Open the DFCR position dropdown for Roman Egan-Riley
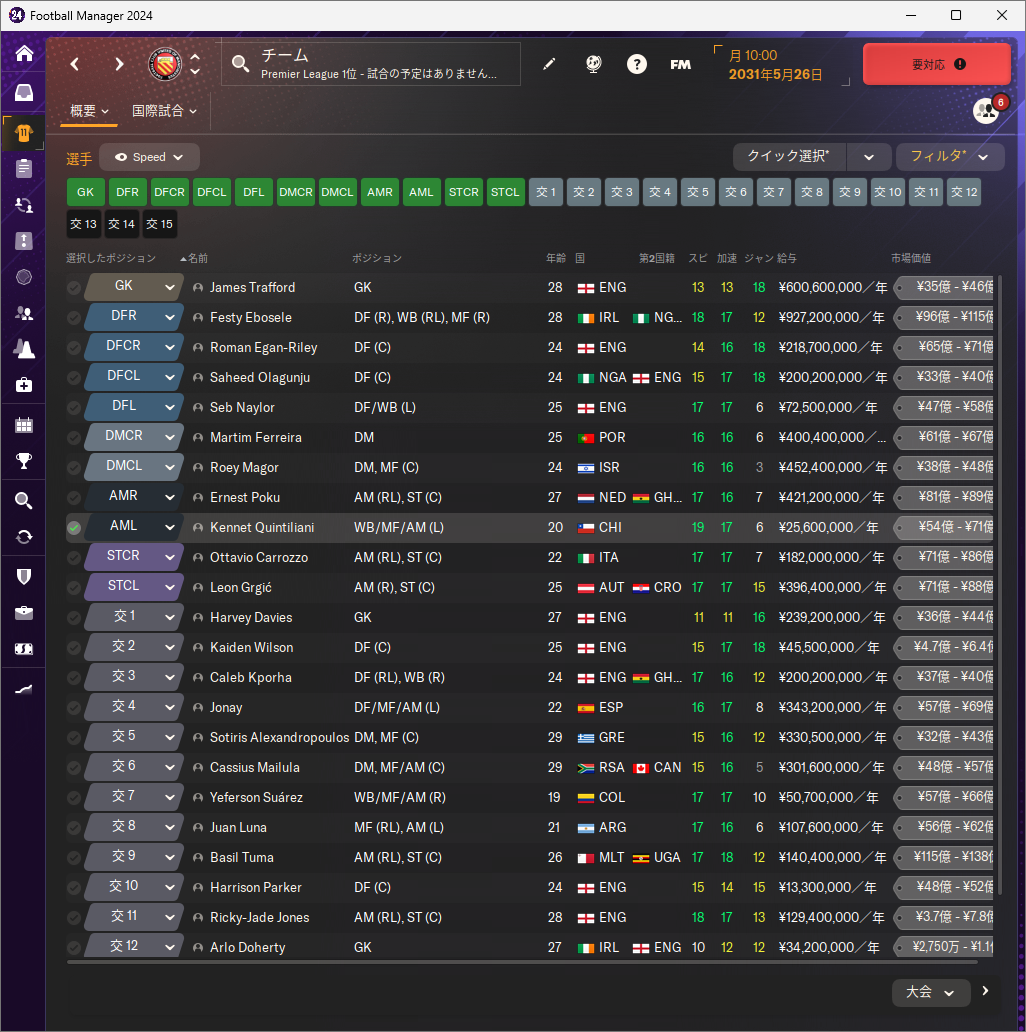This screenshot has height=1032, width=1026. [135, 347]
